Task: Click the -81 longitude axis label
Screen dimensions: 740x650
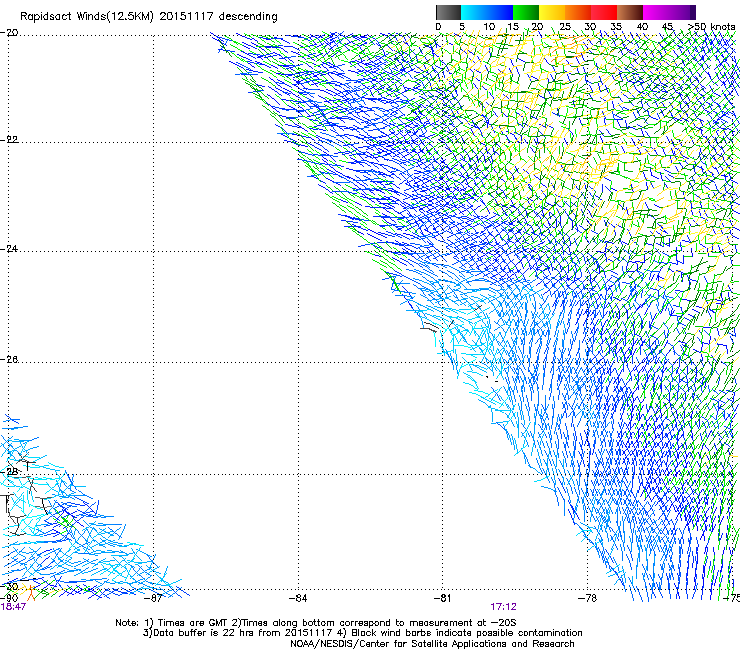Action: (x=442, y=599)
